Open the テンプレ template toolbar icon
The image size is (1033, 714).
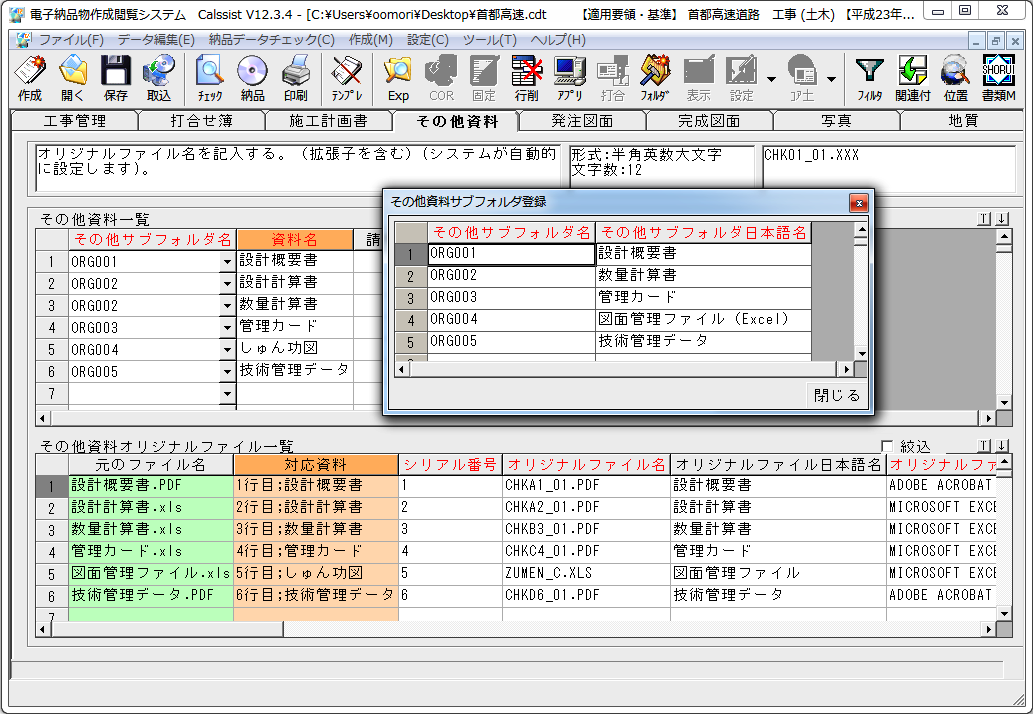(x=347, y=78)
